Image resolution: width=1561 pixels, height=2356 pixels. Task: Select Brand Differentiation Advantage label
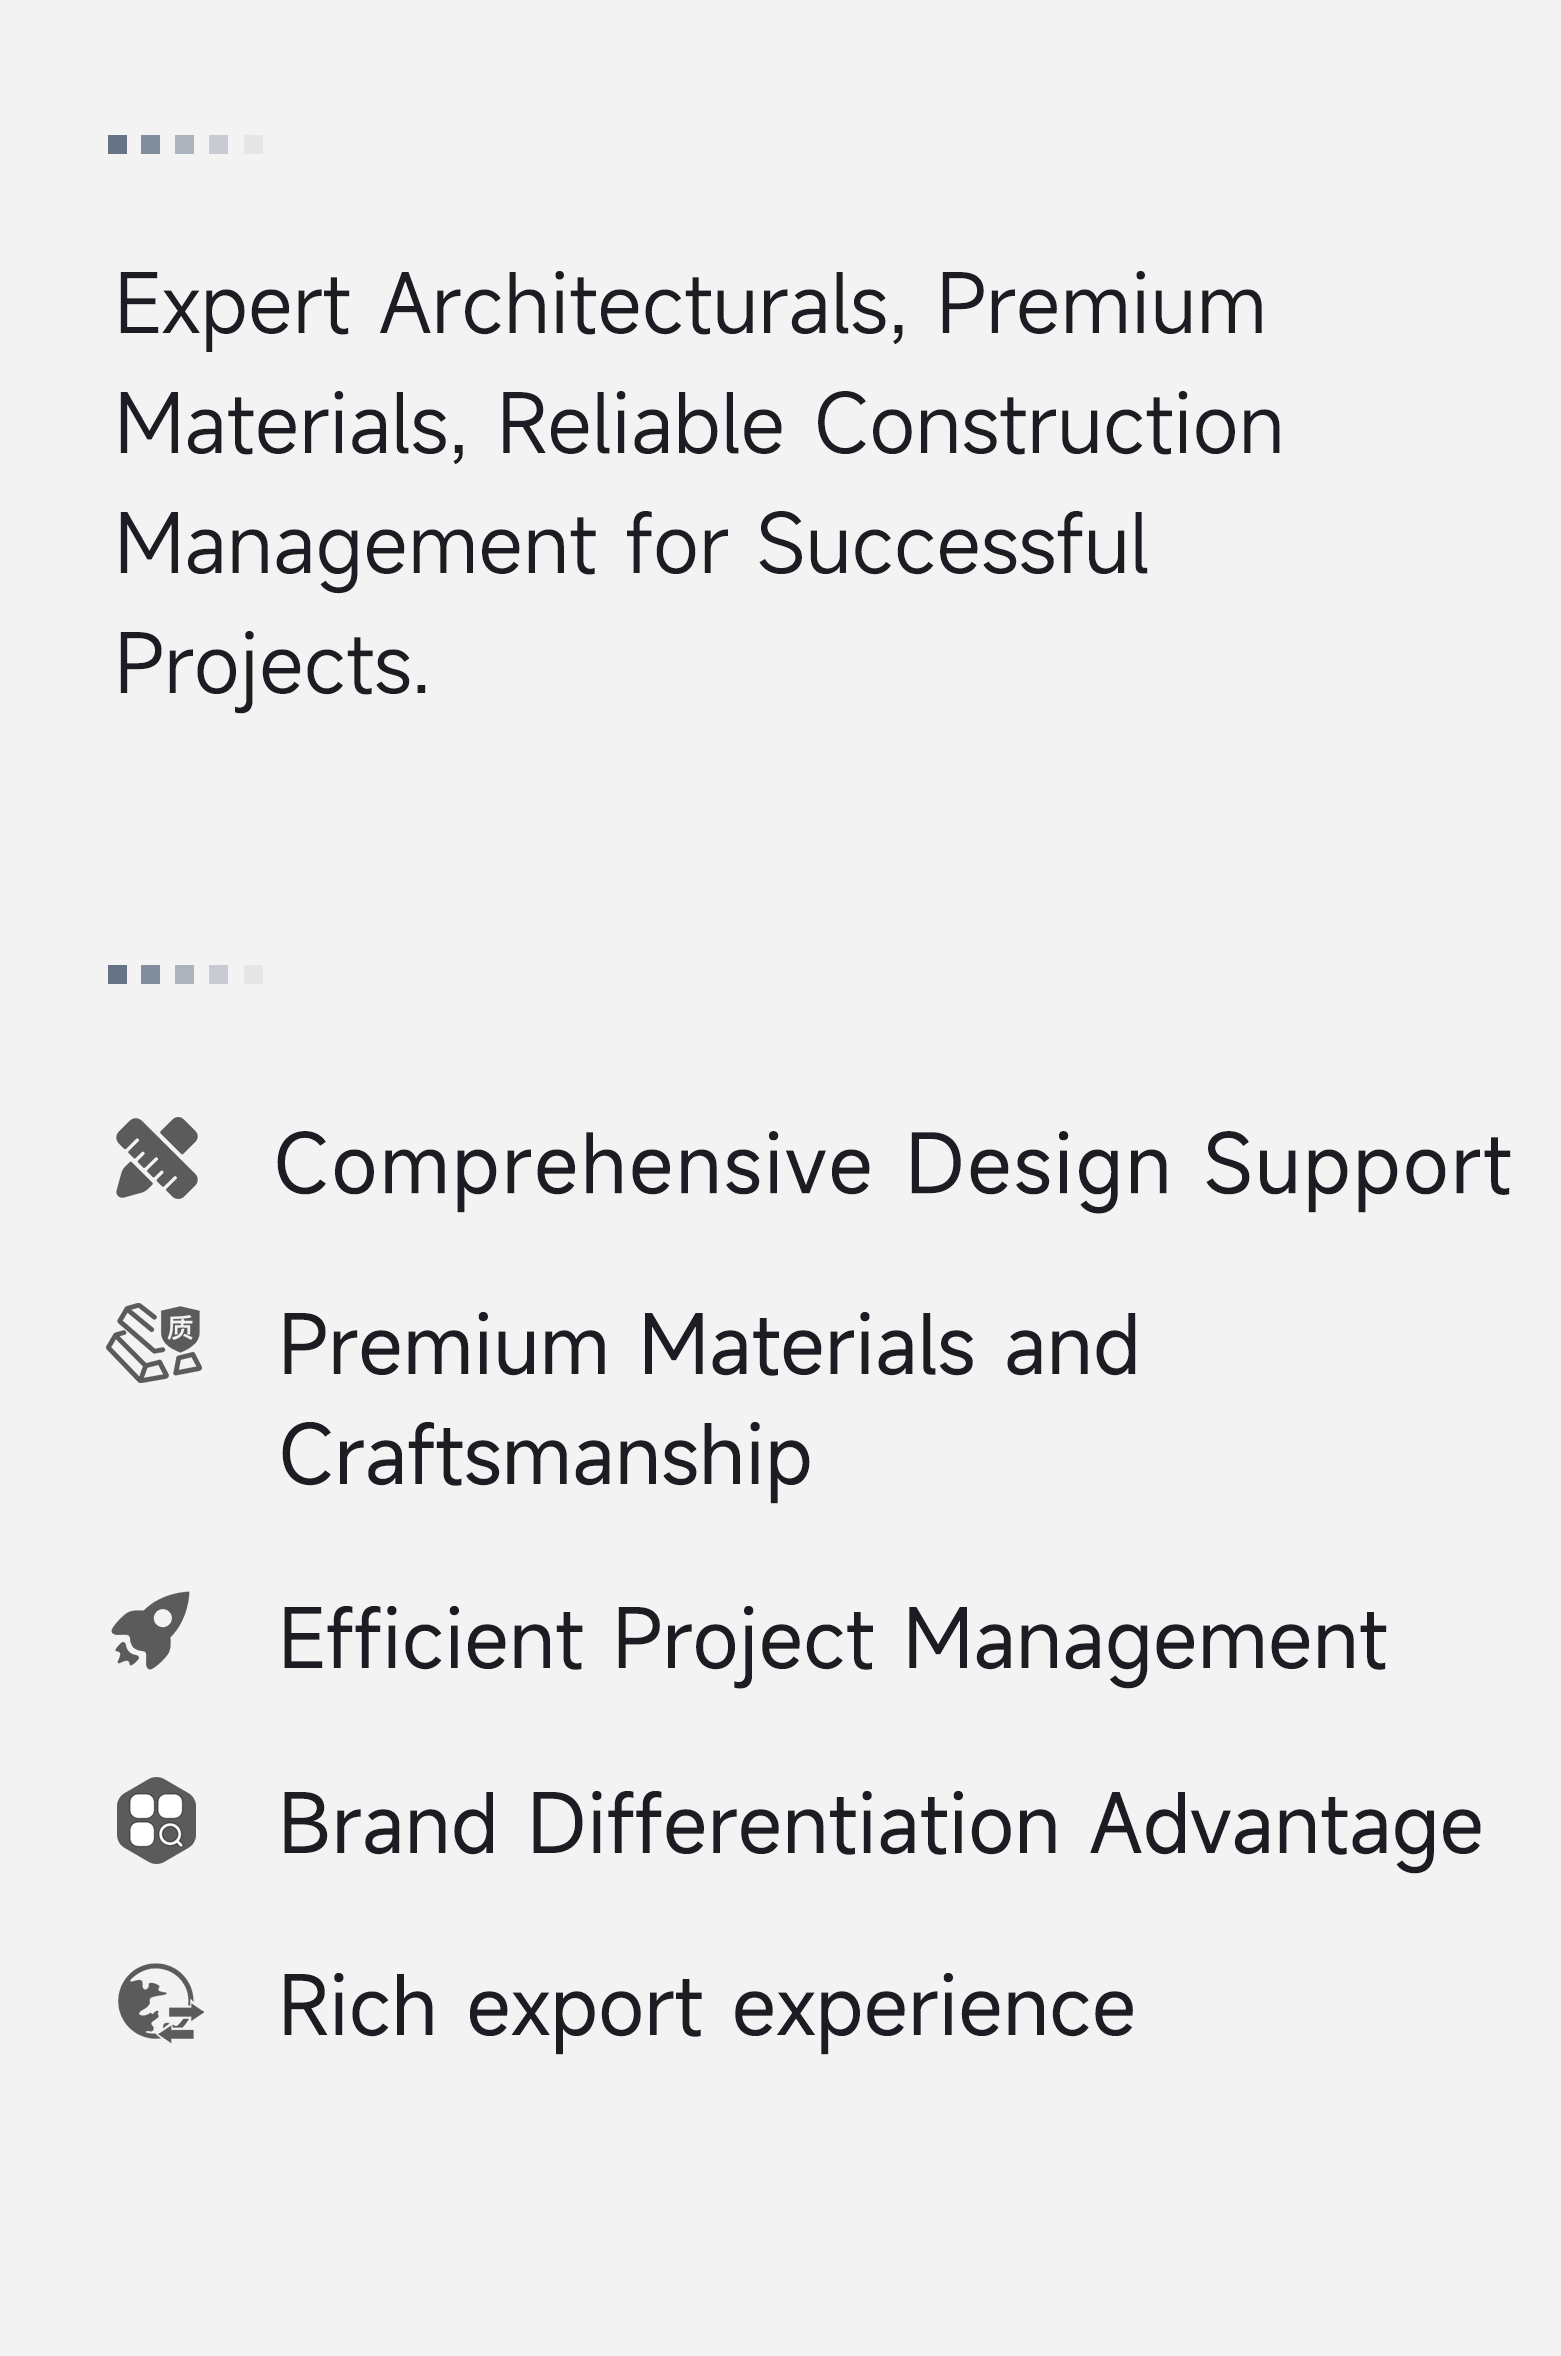click(x=880, y=1825)
